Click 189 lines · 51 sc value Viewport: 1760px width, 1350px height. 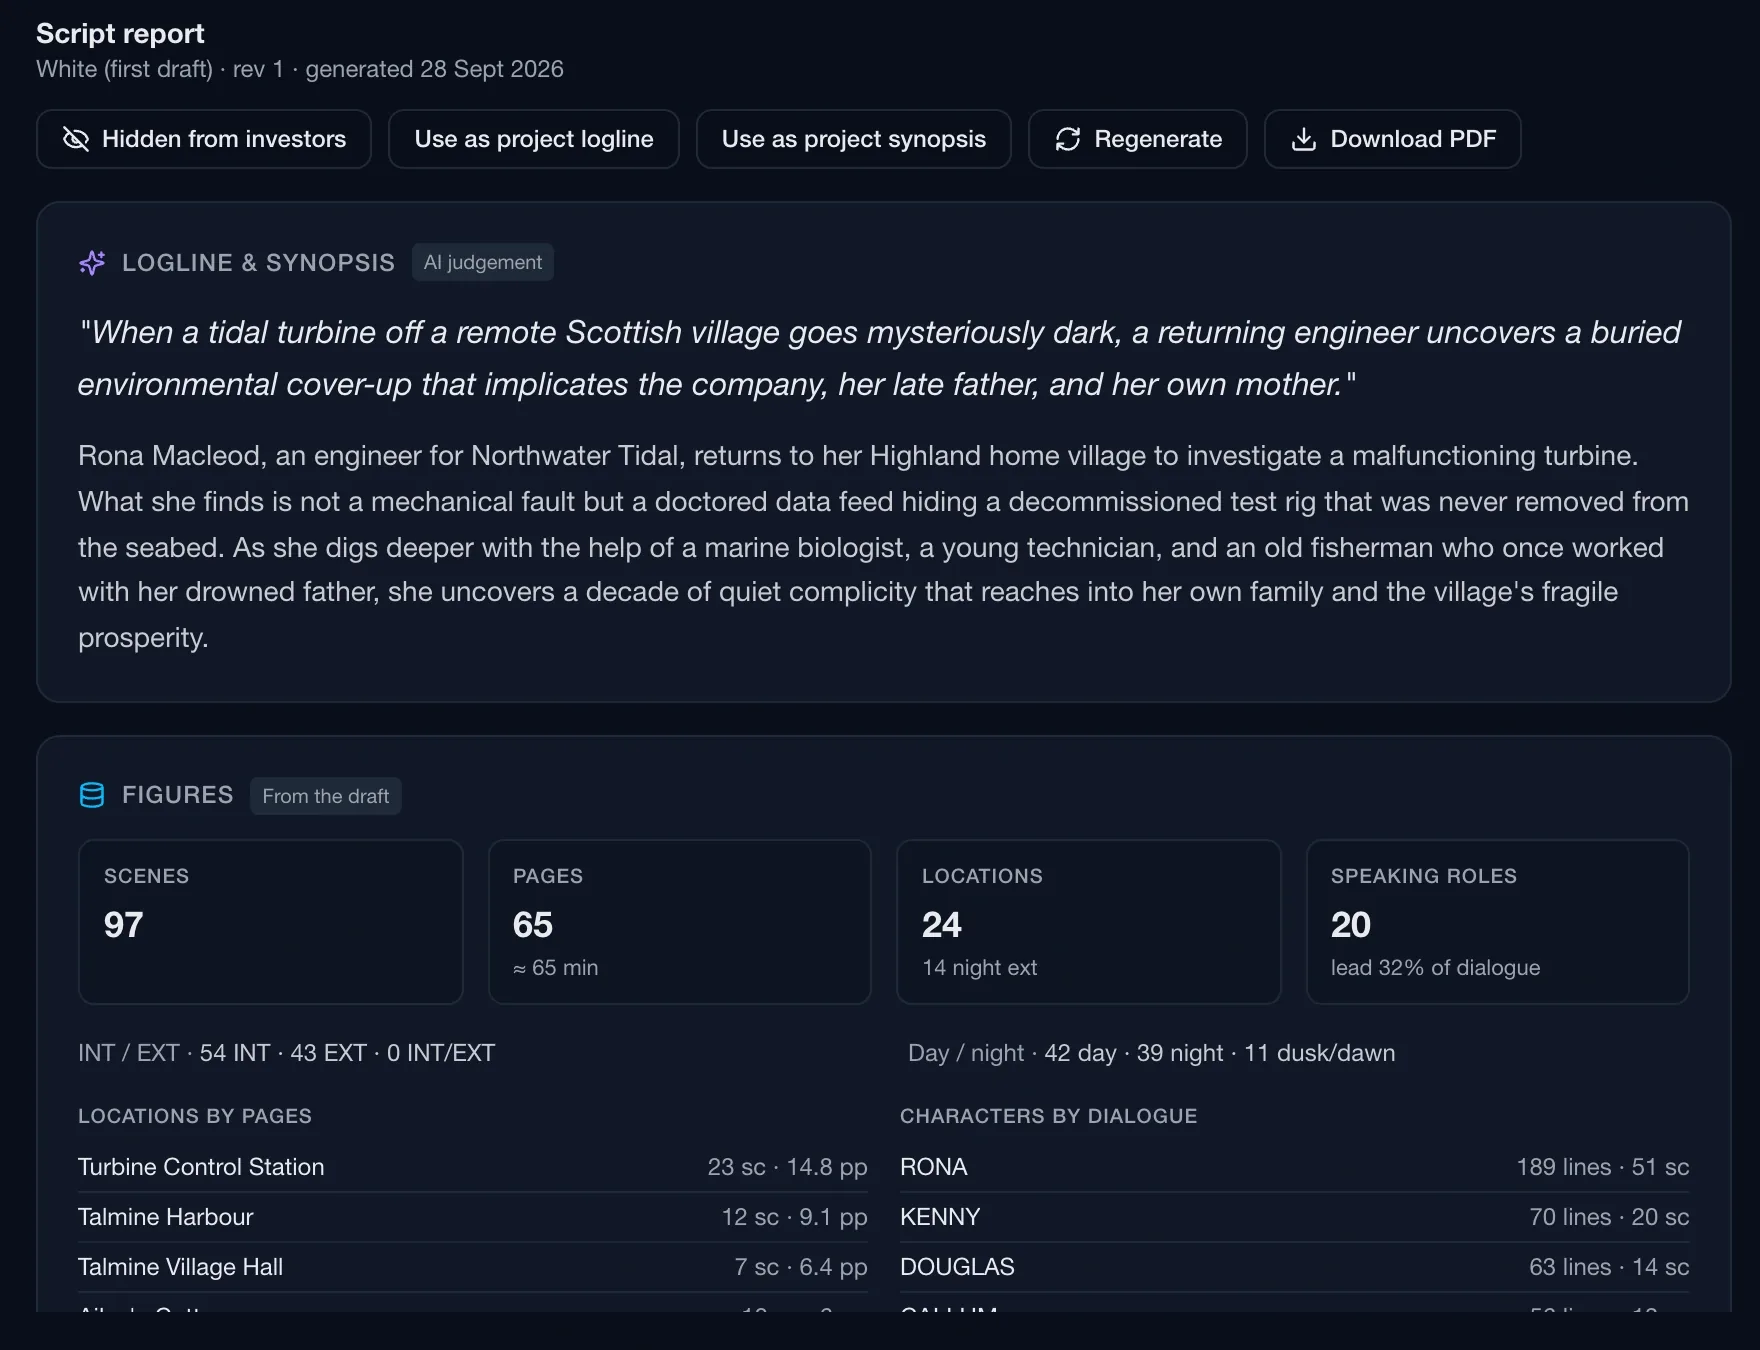1603,1167
